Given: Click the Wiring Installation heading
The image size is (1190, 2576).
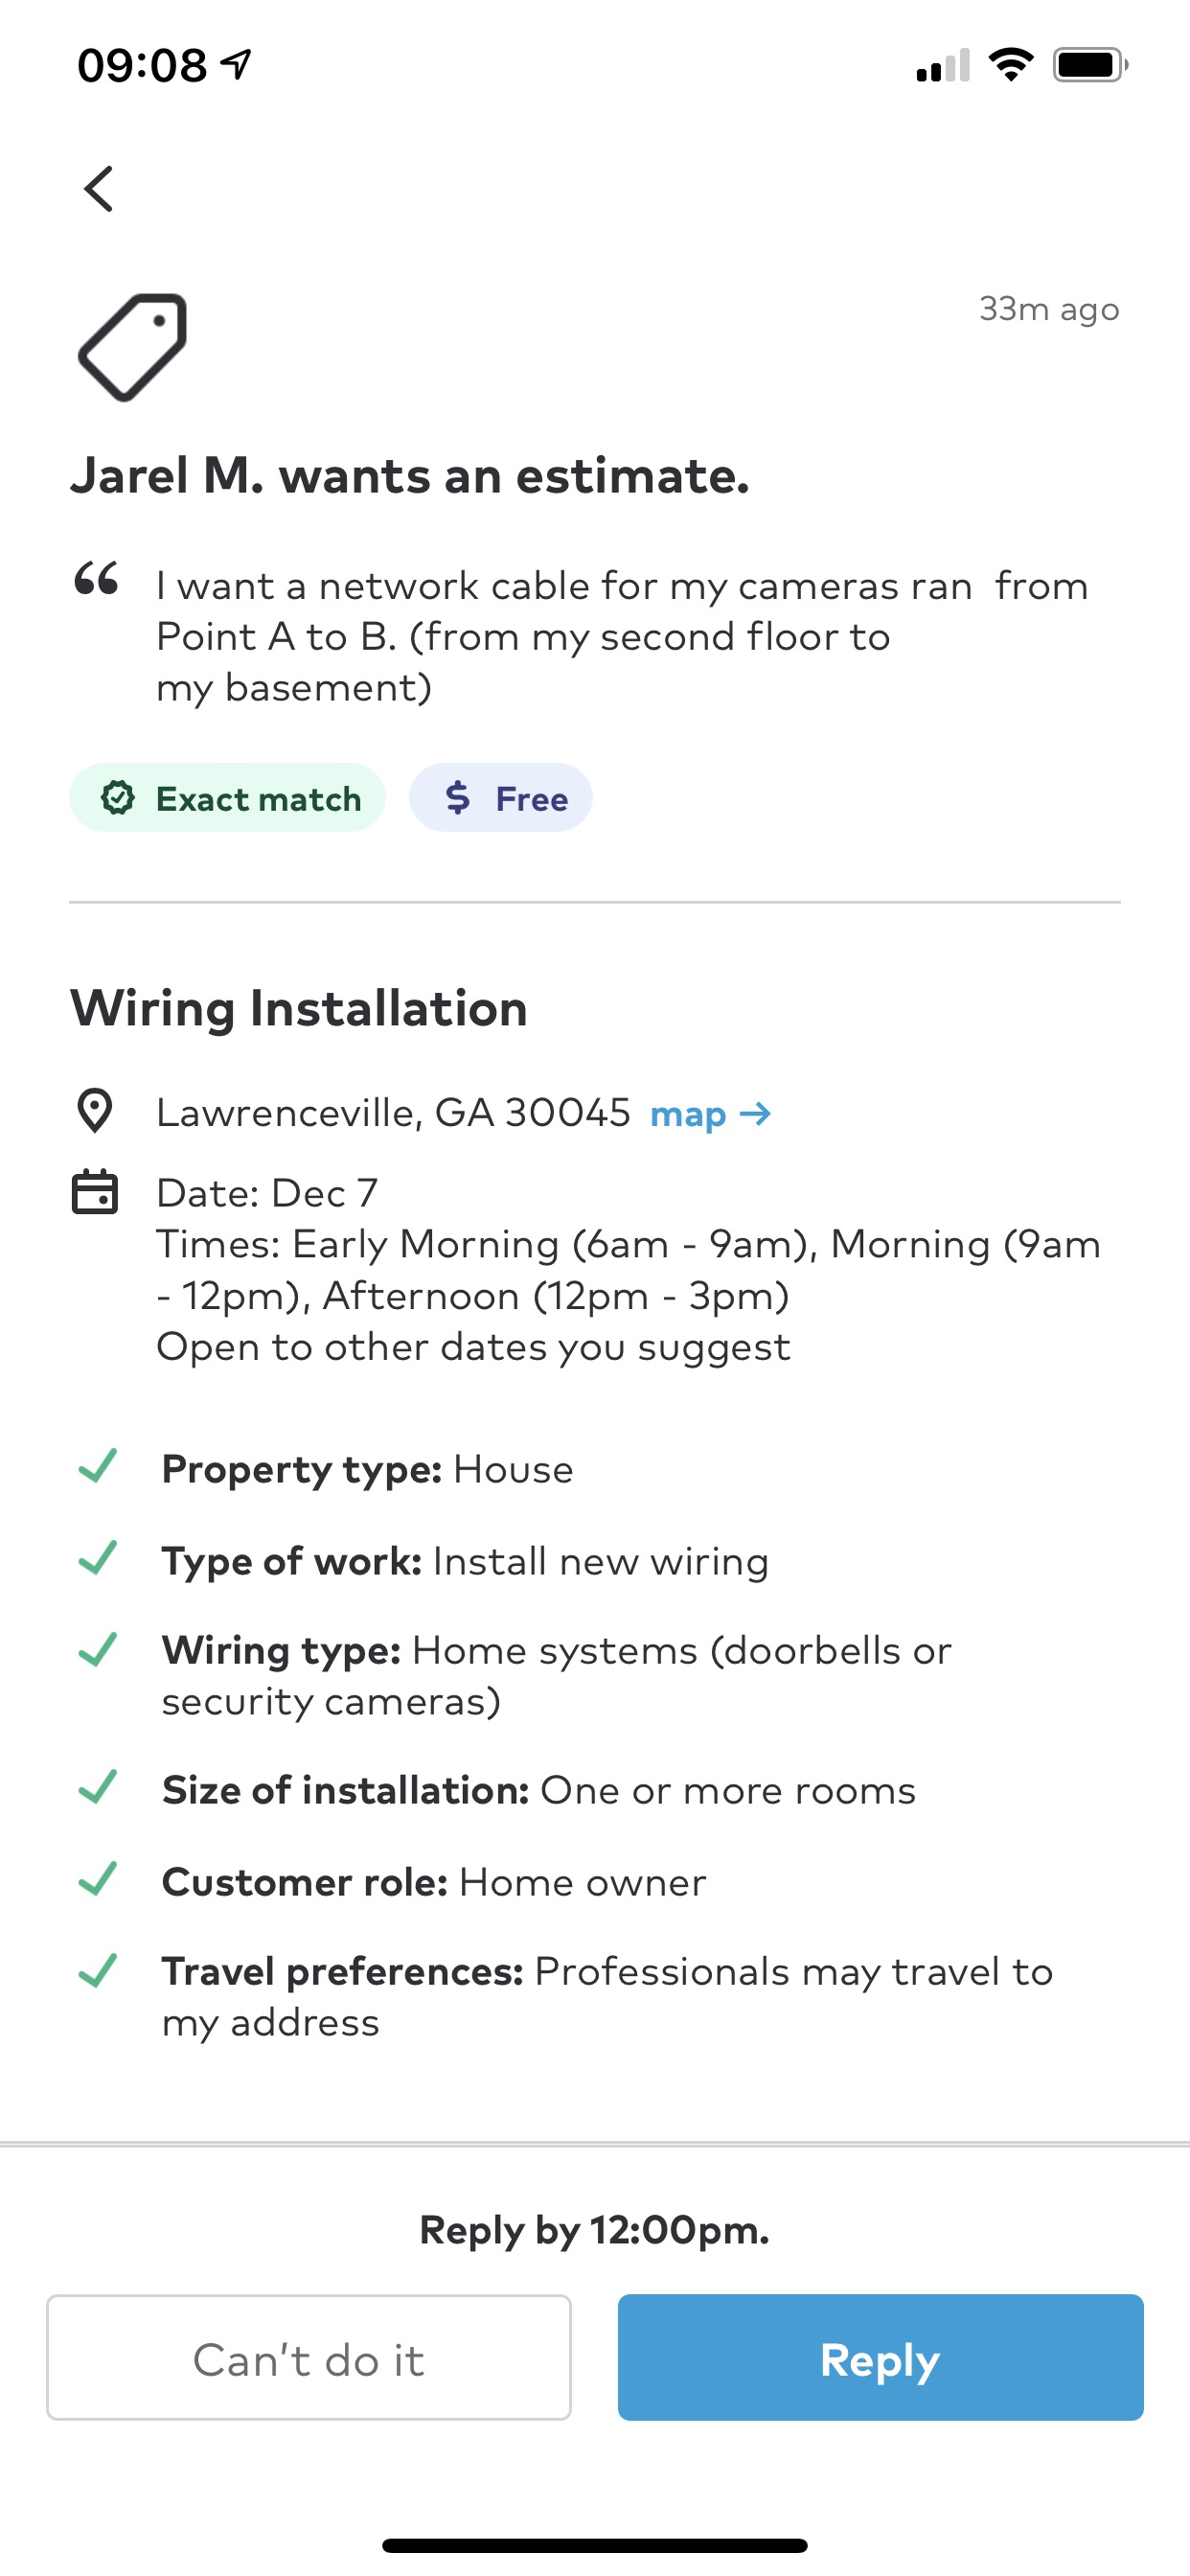Looking at the screenshot, I should 298,1007.
